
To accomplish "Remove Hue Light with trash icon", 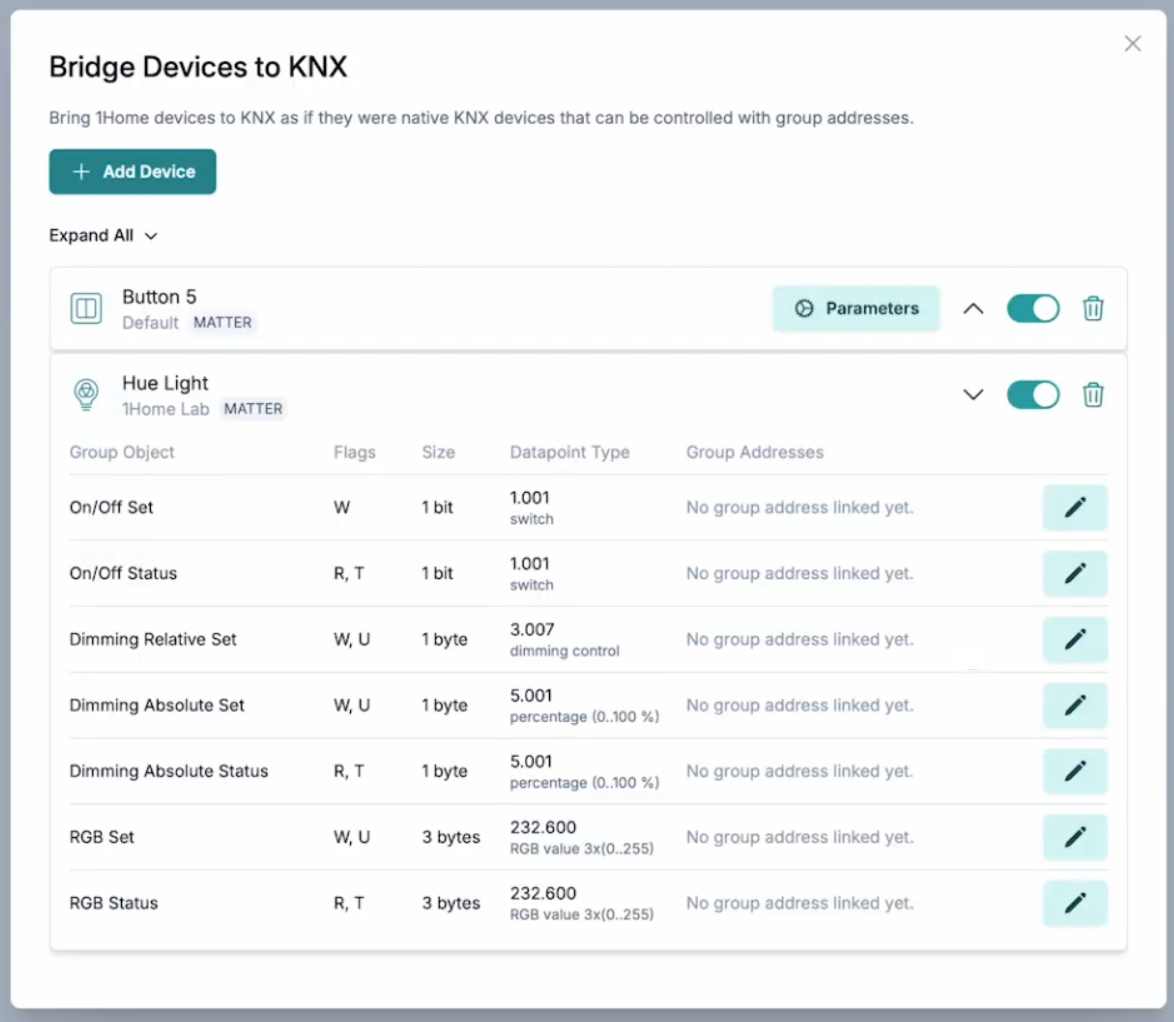I will (x=1093, y=395).
